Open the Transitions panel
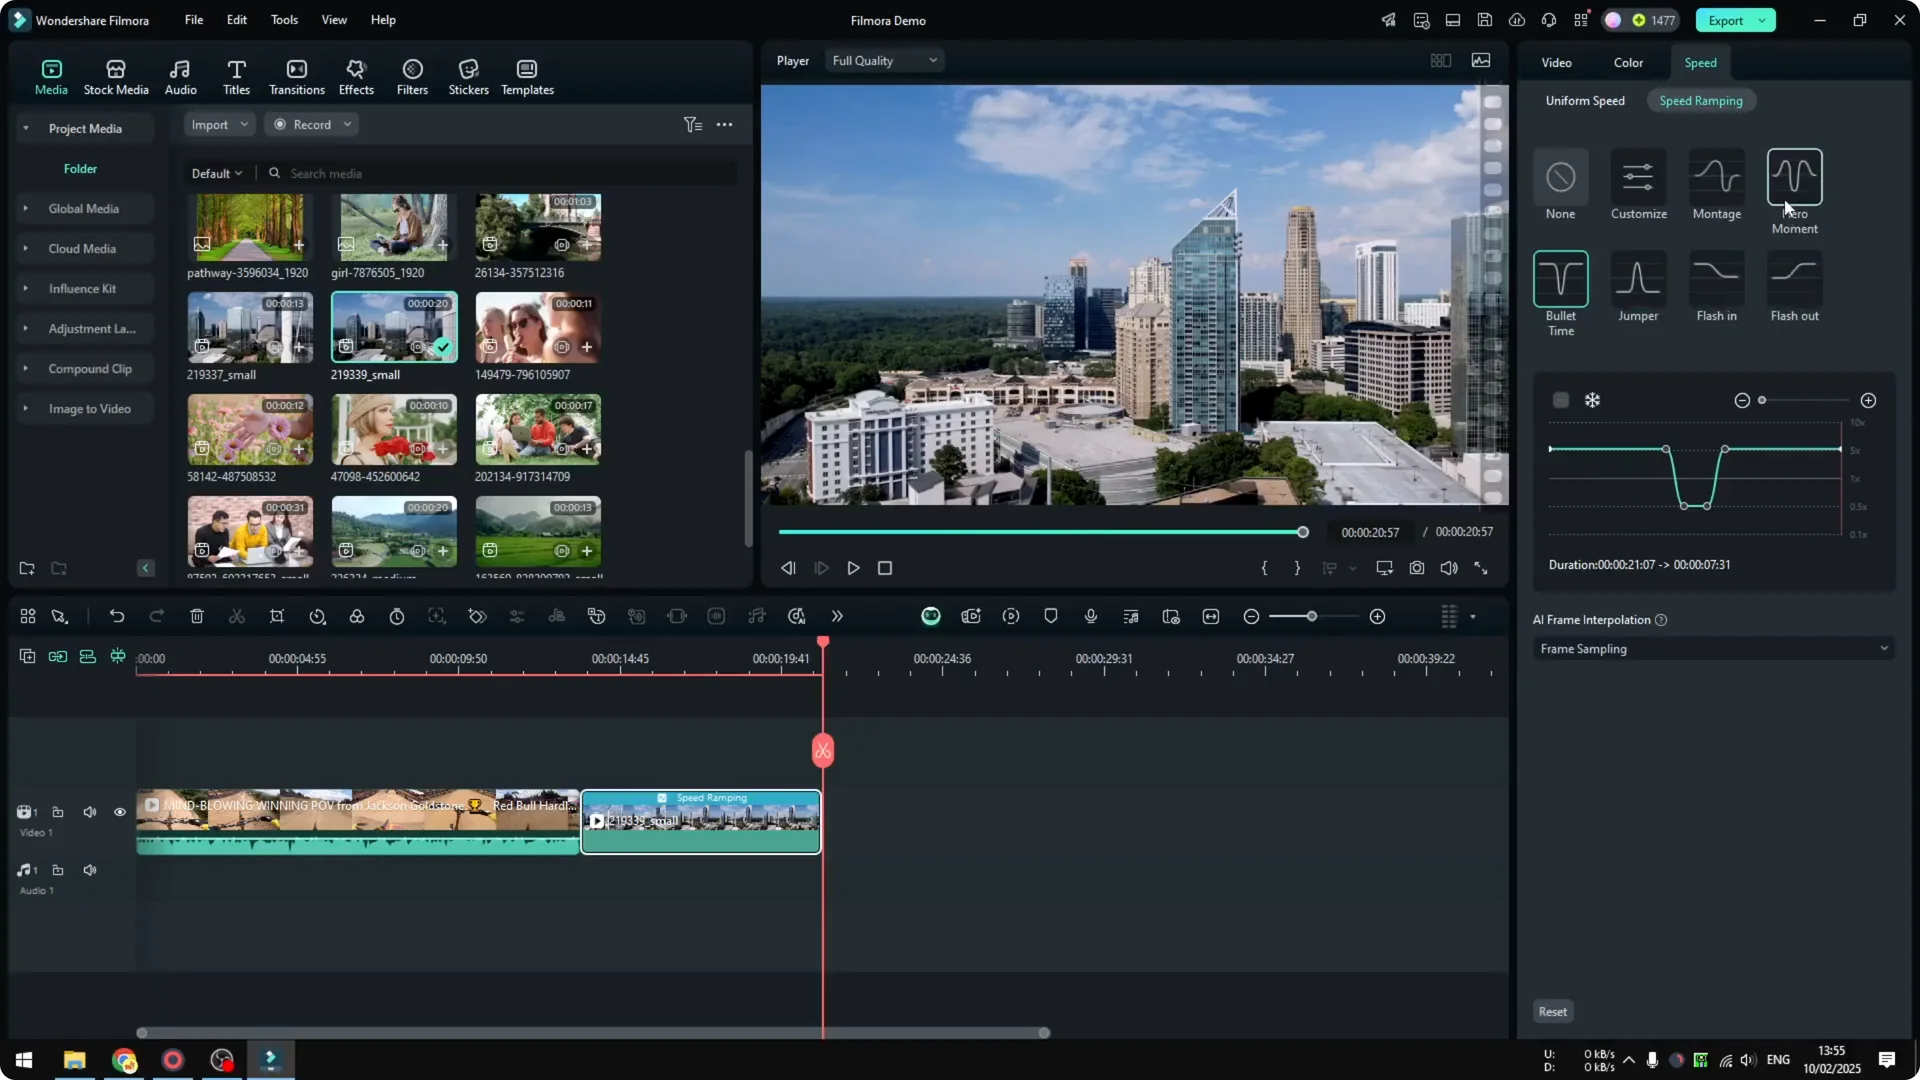Screen dimensions: 1920x1080 (x=296, y=75)
